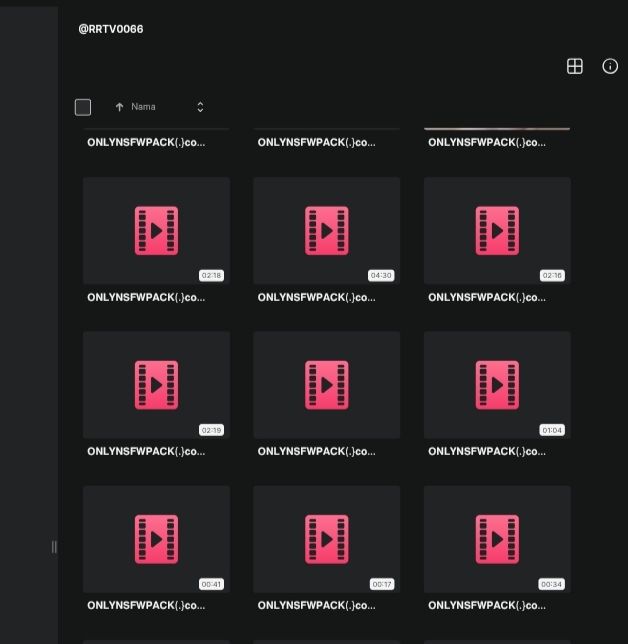Image resolution: width=628 pixels, height=644 pixels.
Task: Select the file name below the 00:34 video
Action: click(x=487, y=605)
